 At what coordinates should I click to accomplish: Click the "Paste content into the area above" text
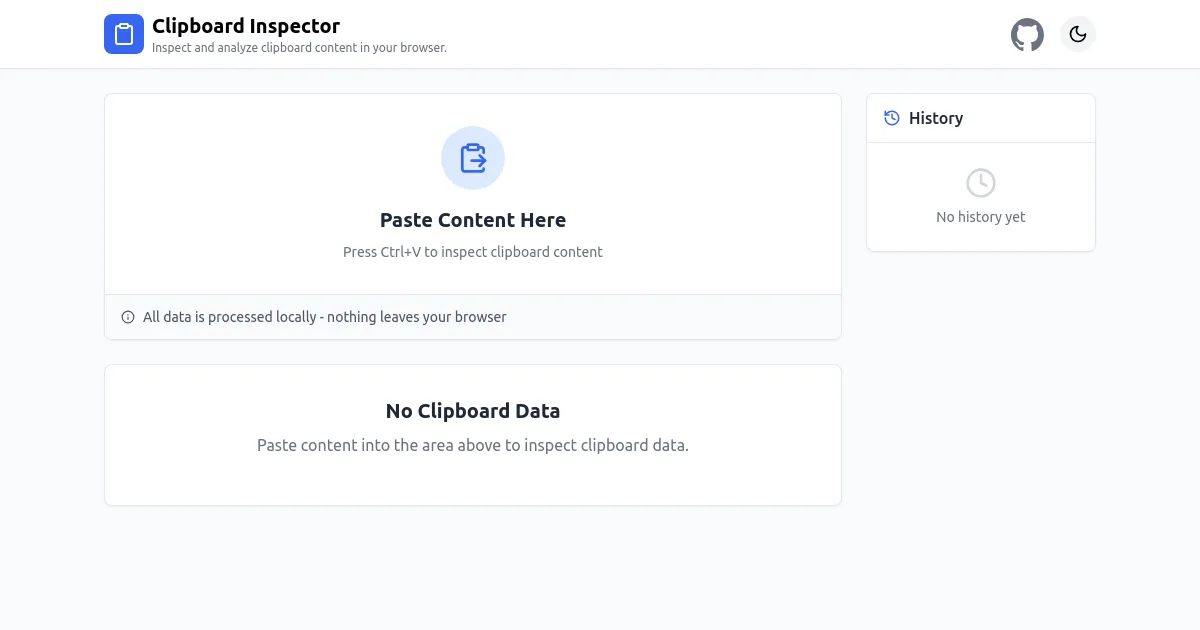pyautogui.click(x=473, y=445)
